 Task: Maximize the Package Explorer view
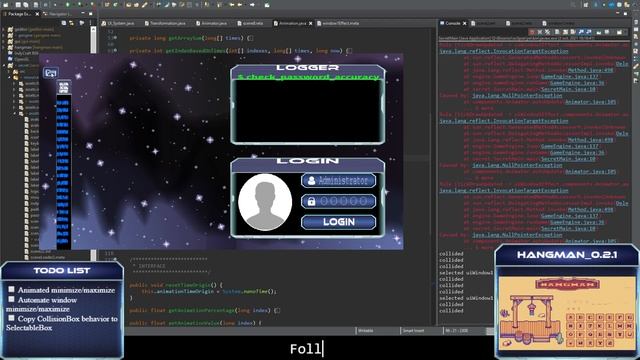click(91, 13)
